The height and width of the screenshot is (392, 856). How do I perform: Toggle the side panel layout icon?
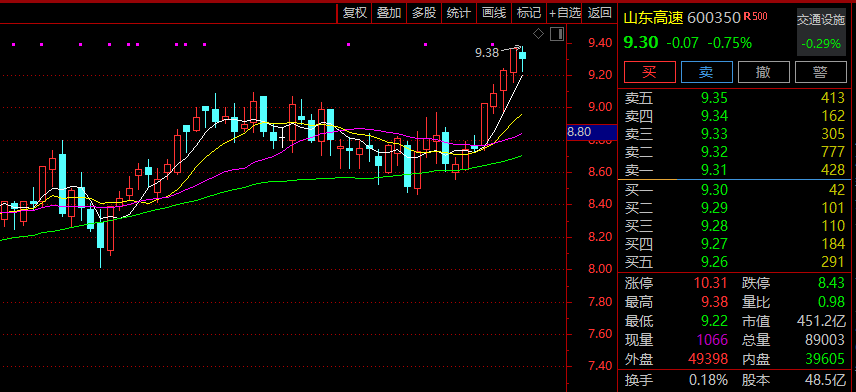pos(557,34)
